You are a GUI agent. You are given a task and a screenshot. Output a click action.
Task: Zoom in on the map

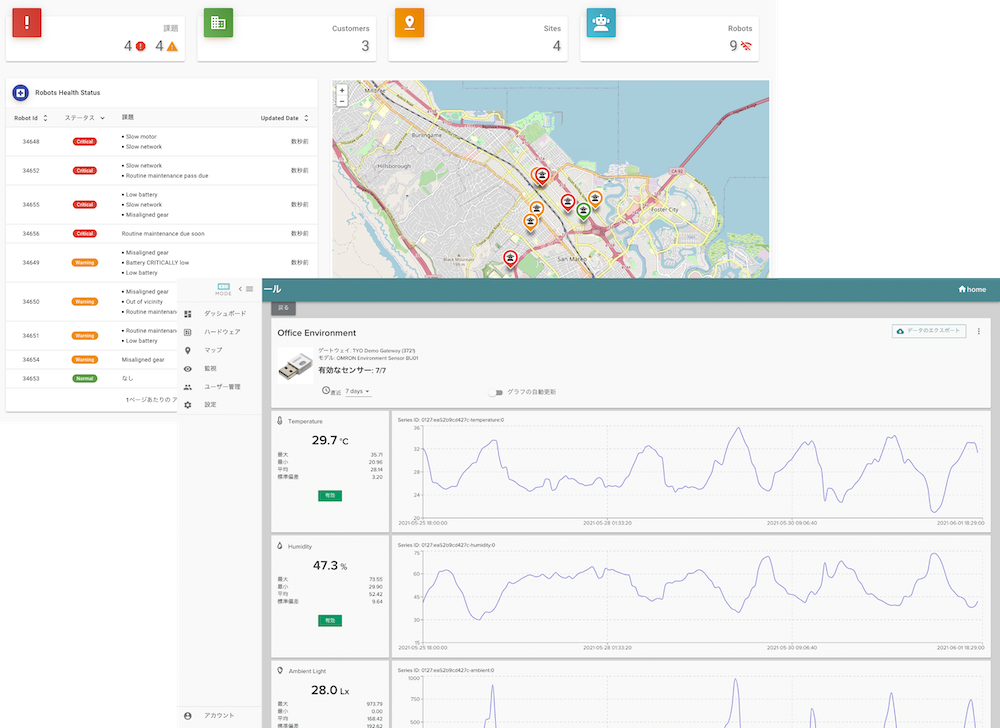tap(342, 91)
